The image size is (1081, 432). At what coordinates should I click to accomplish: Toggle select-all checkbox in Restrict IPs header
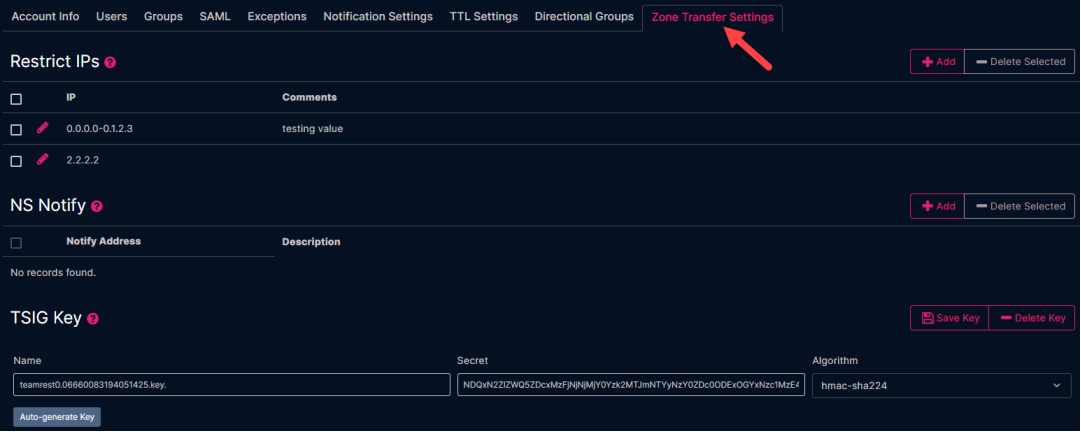click(16, 99)
